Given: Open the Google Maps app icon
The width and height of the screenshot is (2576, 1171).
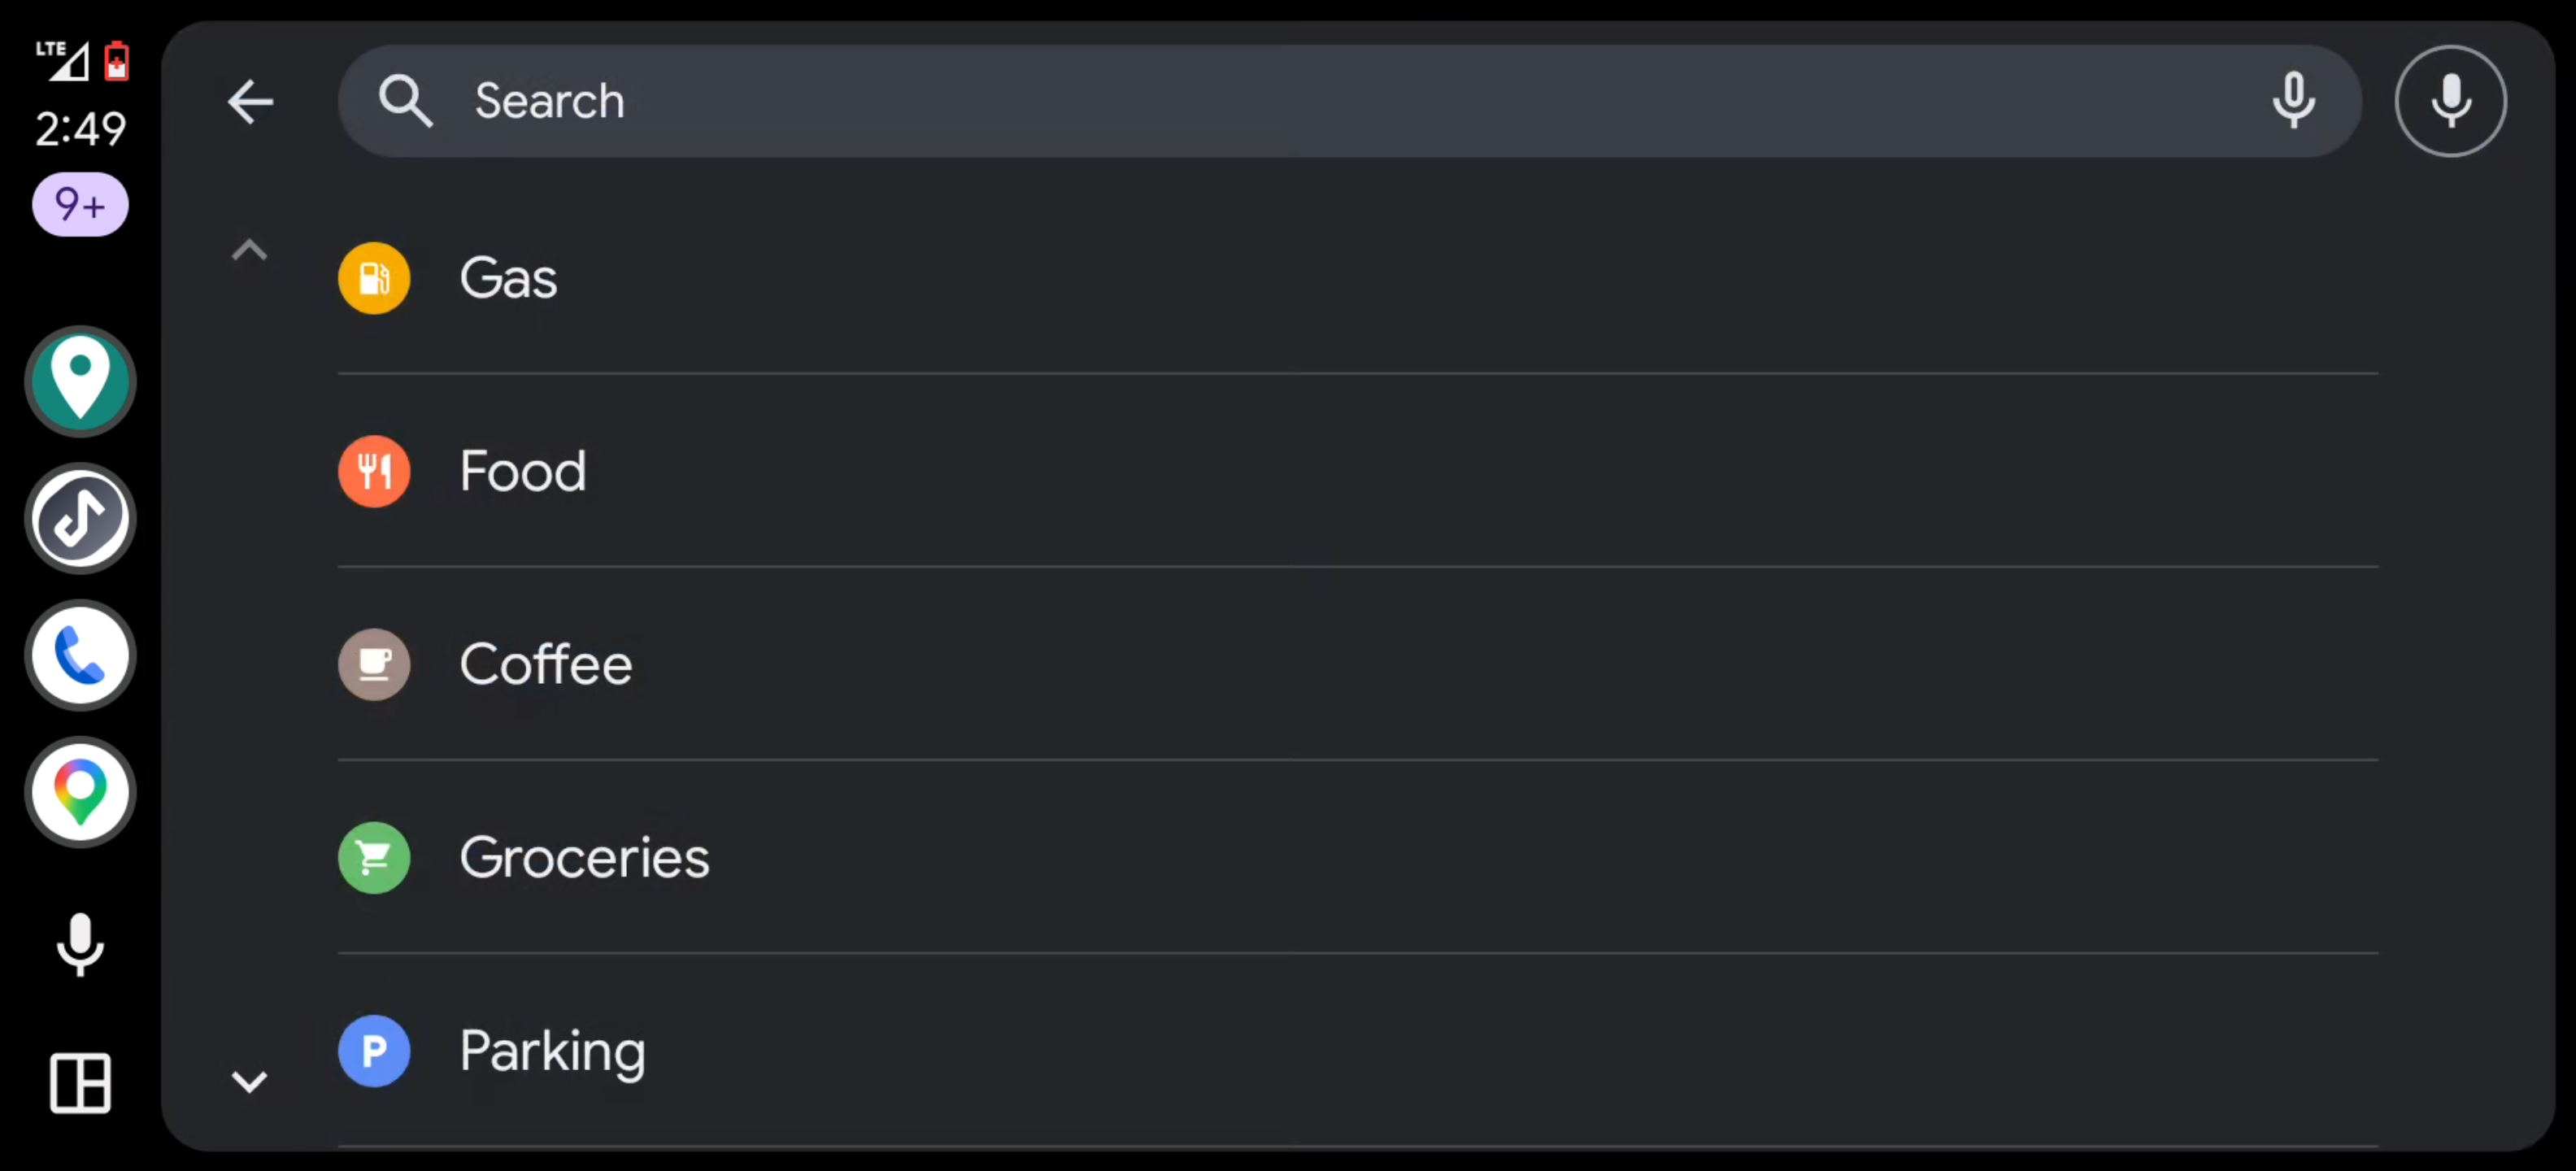Looking at the screenshot, I should 80,792.
